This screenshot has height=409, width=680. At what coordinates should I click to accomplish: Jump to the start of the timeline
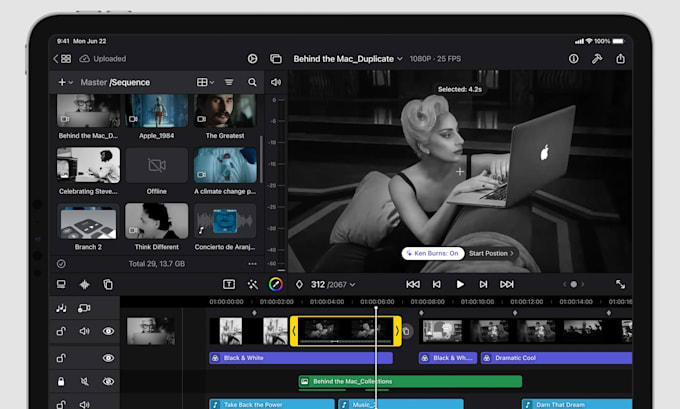[x=413, y=285]
